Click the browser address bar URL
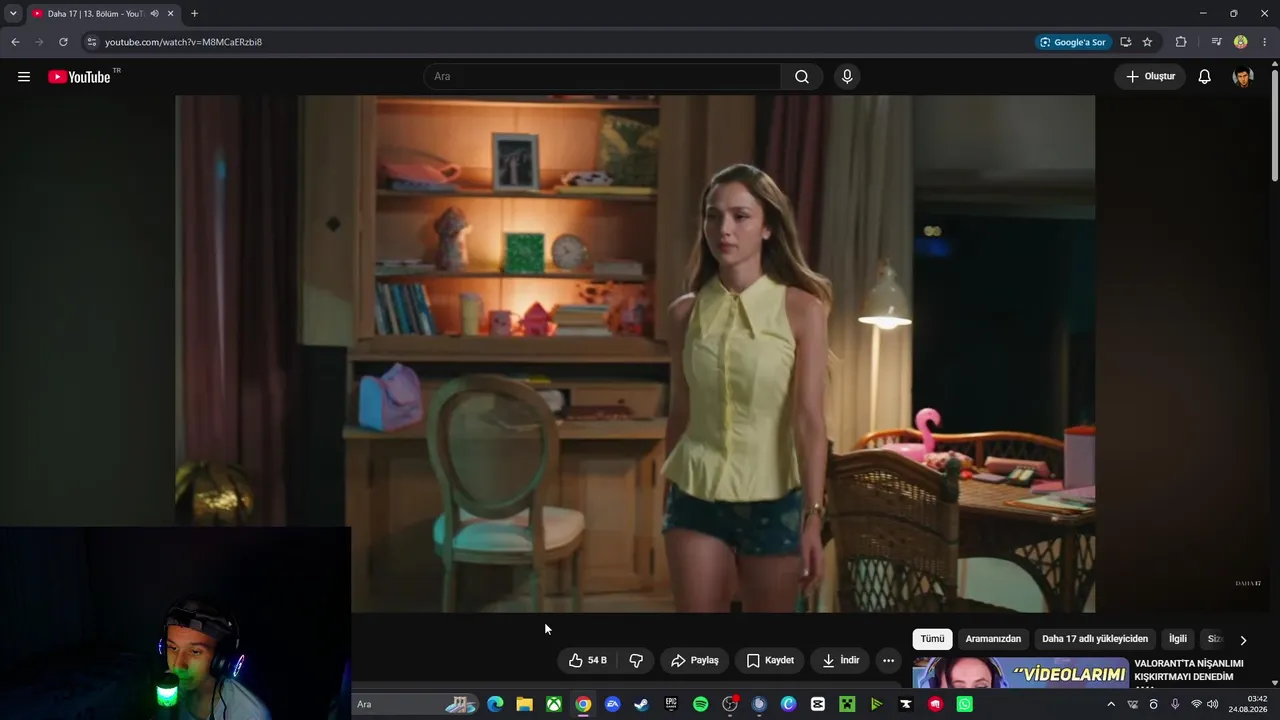This screenshot has width=1280, height=720. coord(183,42)
